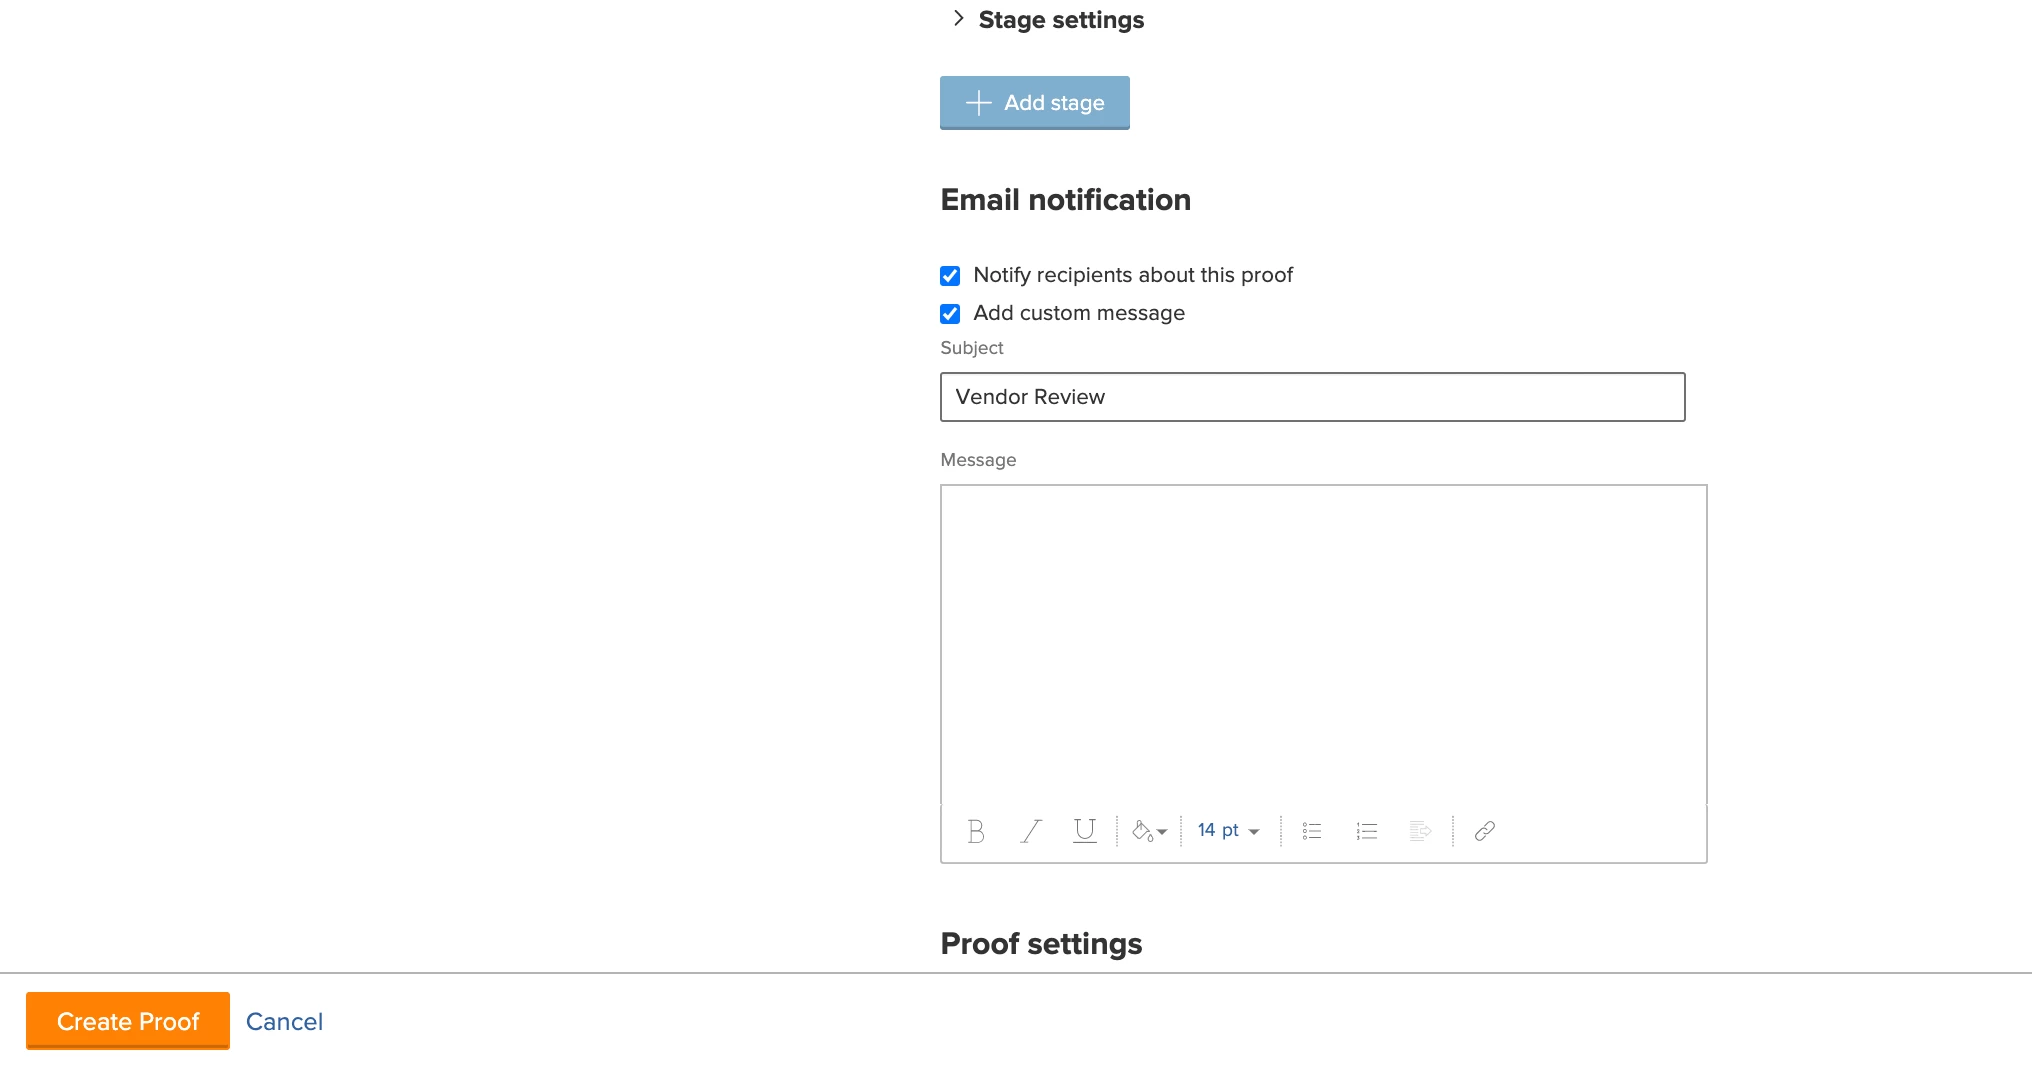
Task: Click the Cancel link
Action: (x=284, y=1022)
